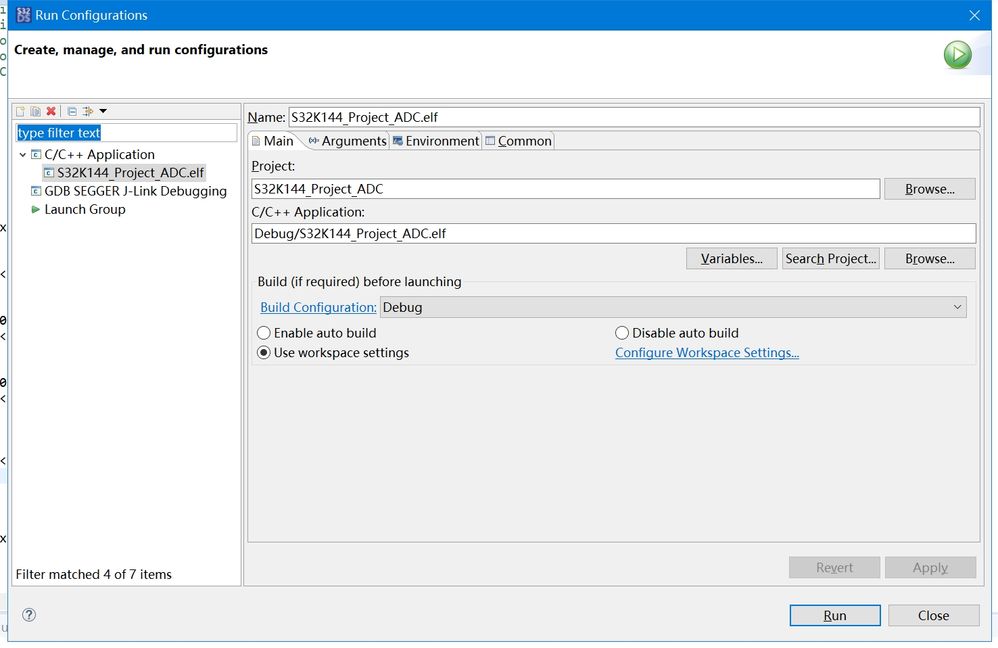The width and height of the screenshot is (998, 648).
Task: Click the Run button
Action: tap(835, 616)
